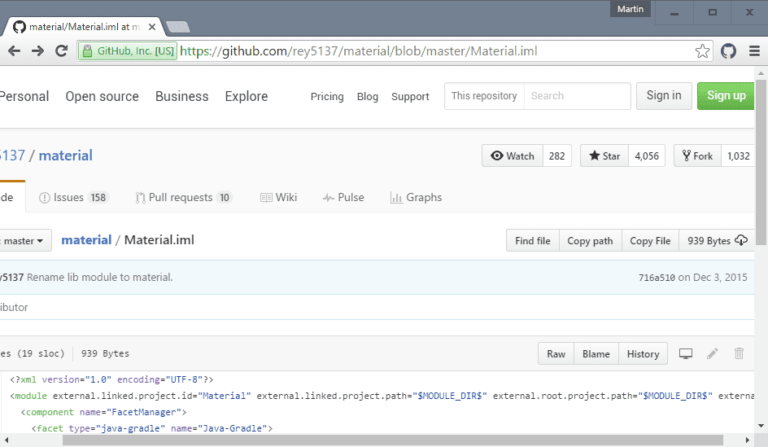The image size is (768, 447).
Task: Fork the material repository
Action: click(697, 156)
